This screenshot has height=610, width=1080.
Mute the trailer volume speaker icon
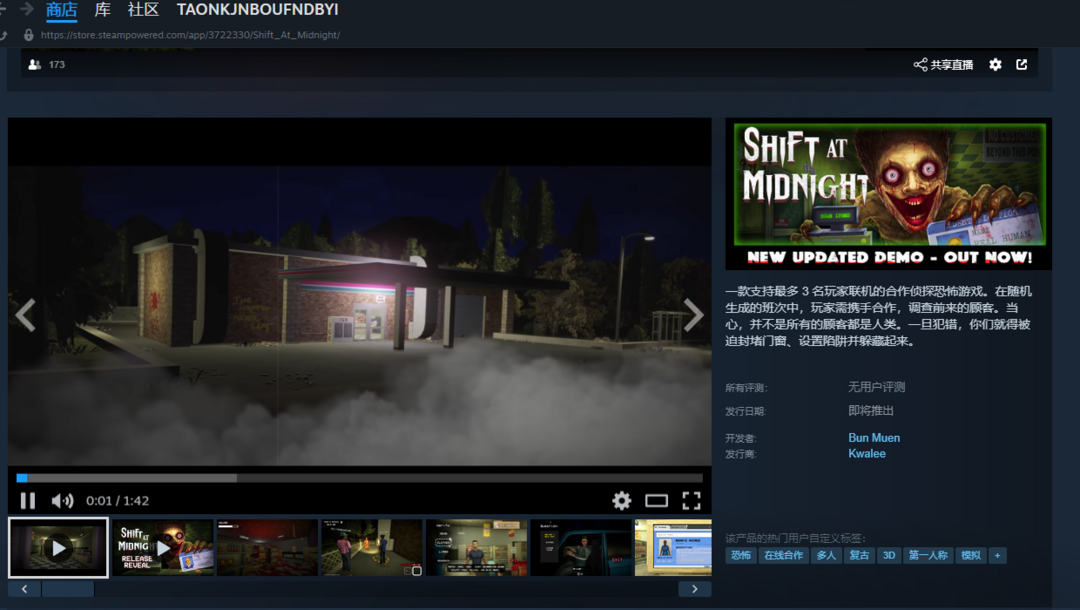point(62,501)
